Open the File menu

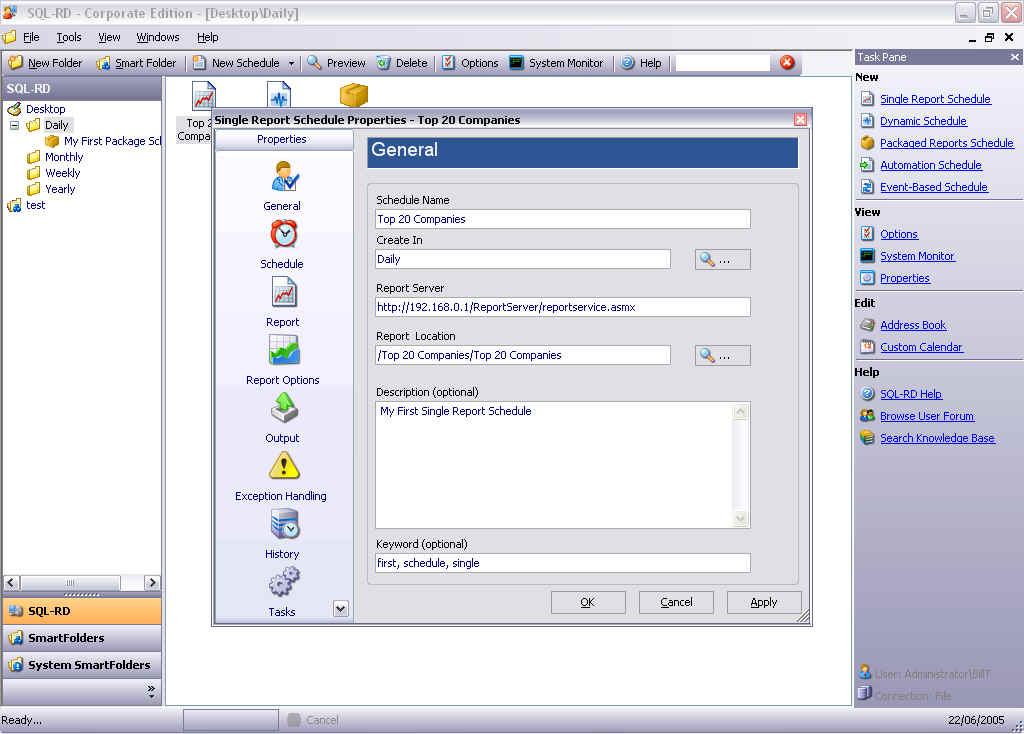(31, 37)
